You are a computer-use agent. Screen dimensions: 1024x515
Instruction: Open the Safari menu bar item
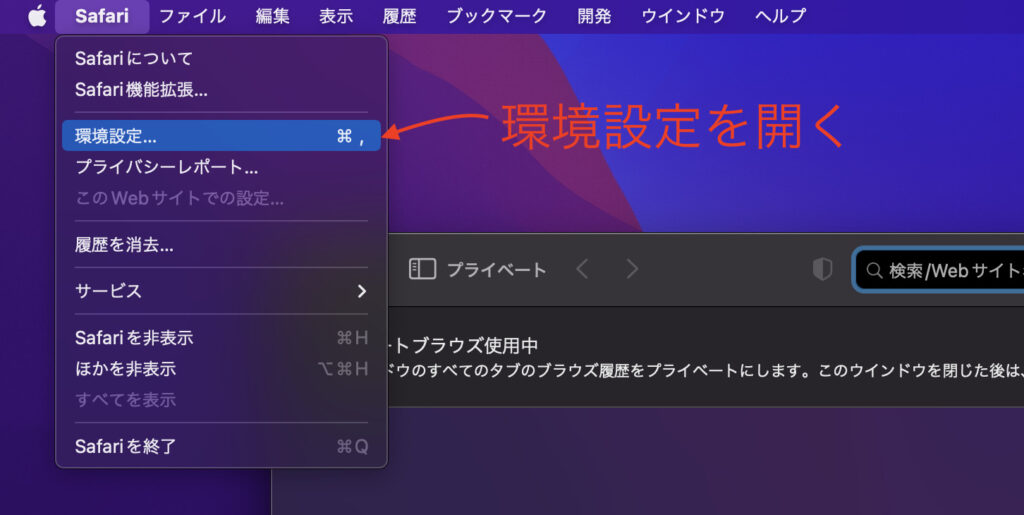click(x=102, y=16)
